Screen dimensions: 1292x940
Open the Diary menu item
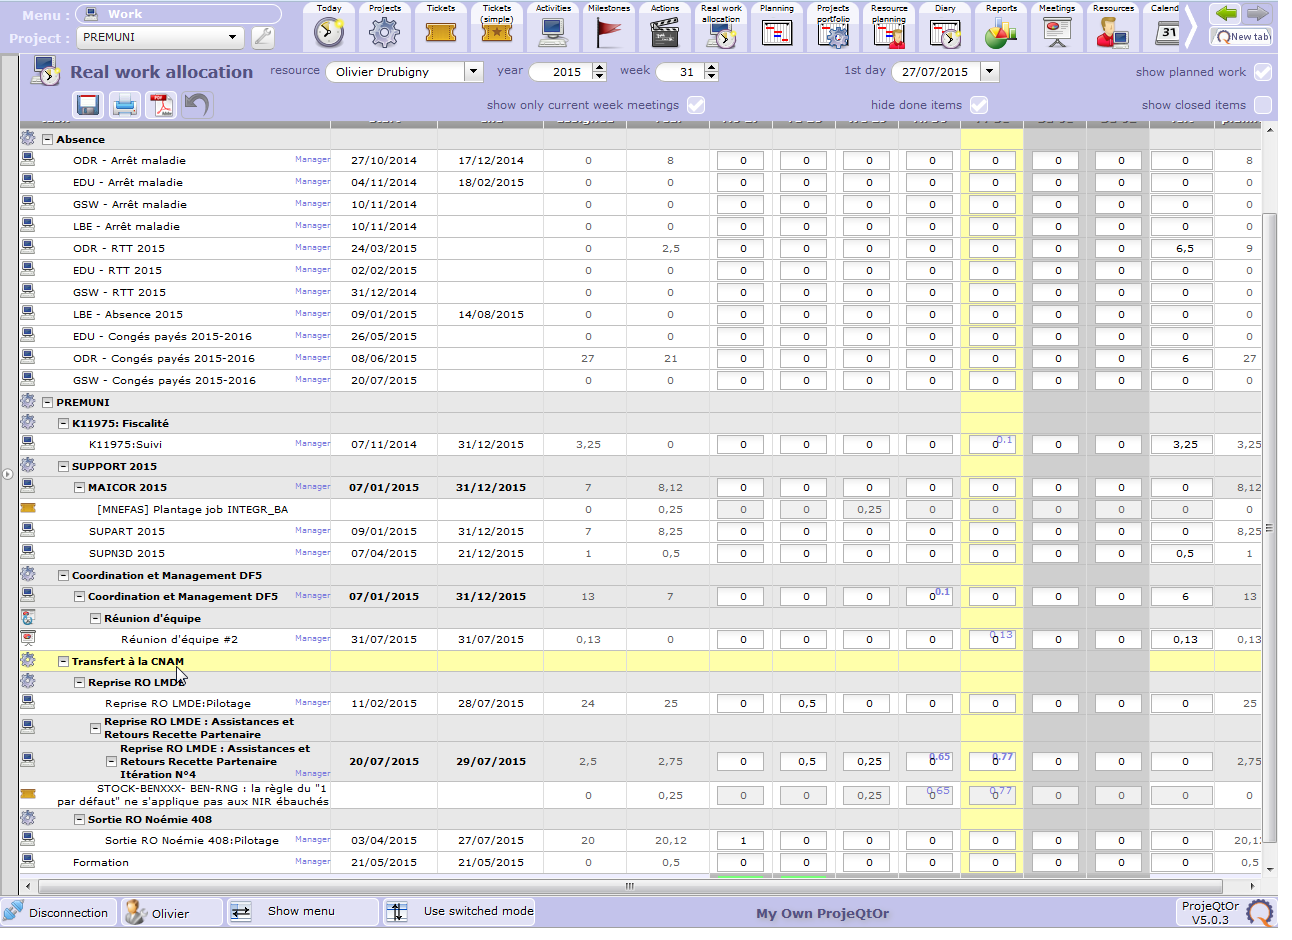click(945, 27)
